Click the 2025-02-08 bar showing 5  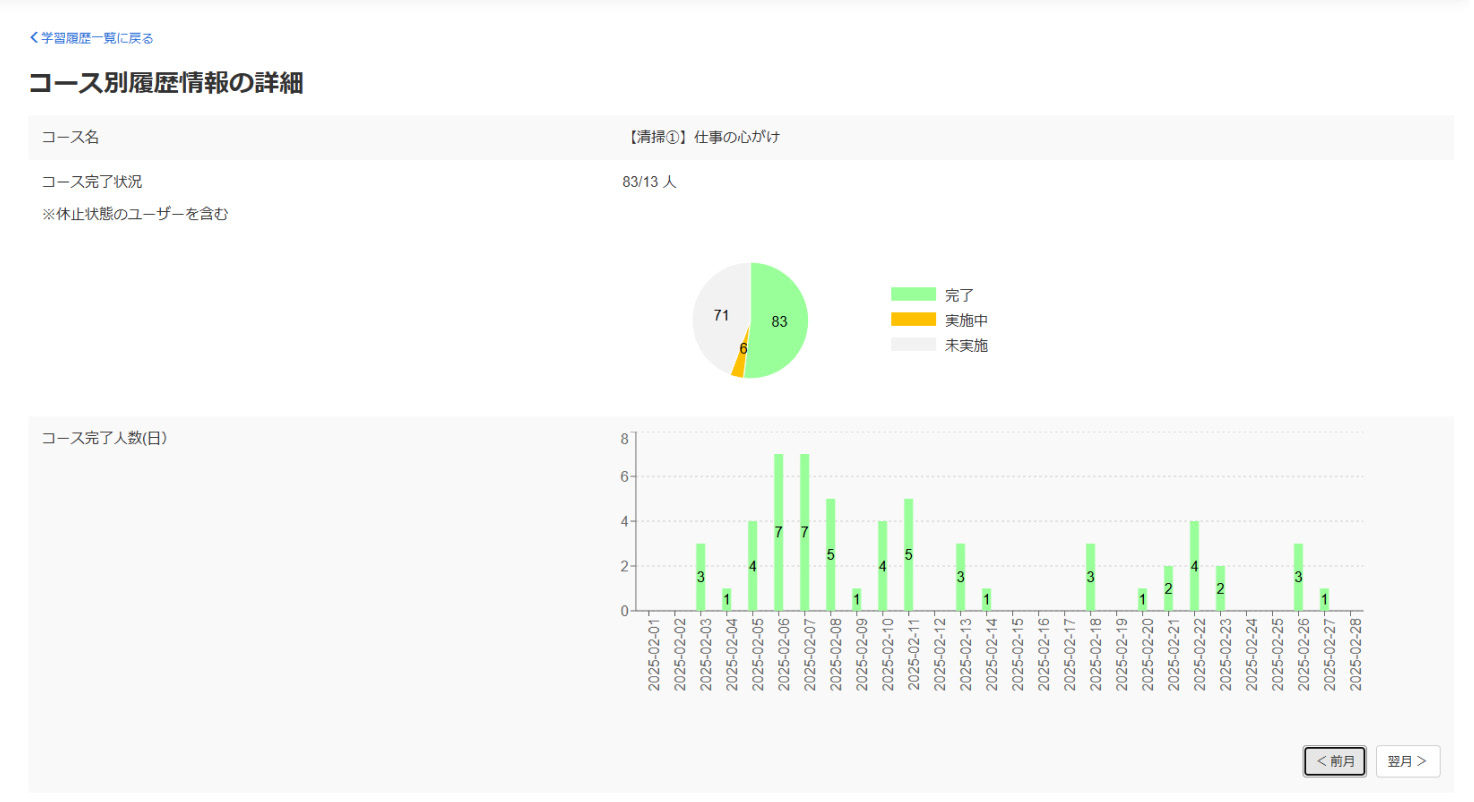831,555
